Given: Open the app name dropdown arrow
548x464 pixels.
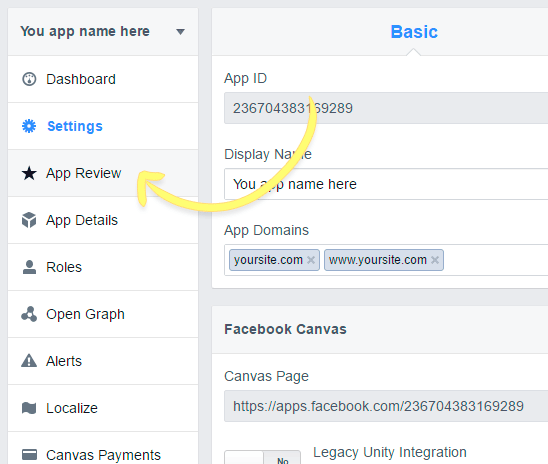Looking at the screenshot, I should [x=180, y=32].
